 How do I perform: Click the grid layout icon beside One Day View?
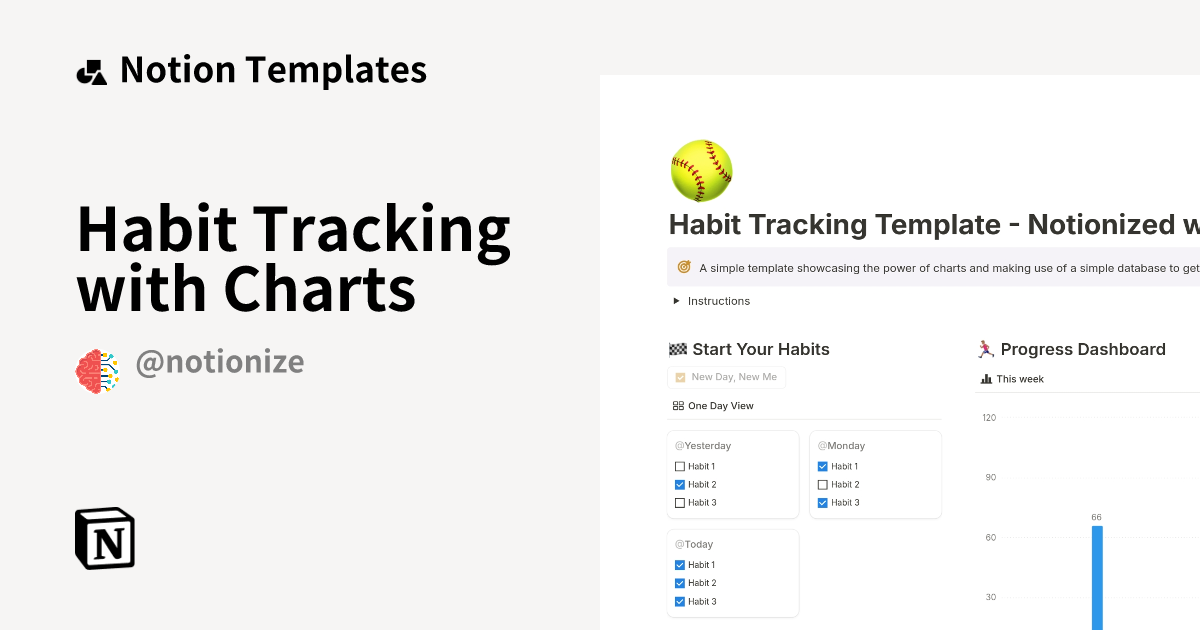[x=678, y=405]
